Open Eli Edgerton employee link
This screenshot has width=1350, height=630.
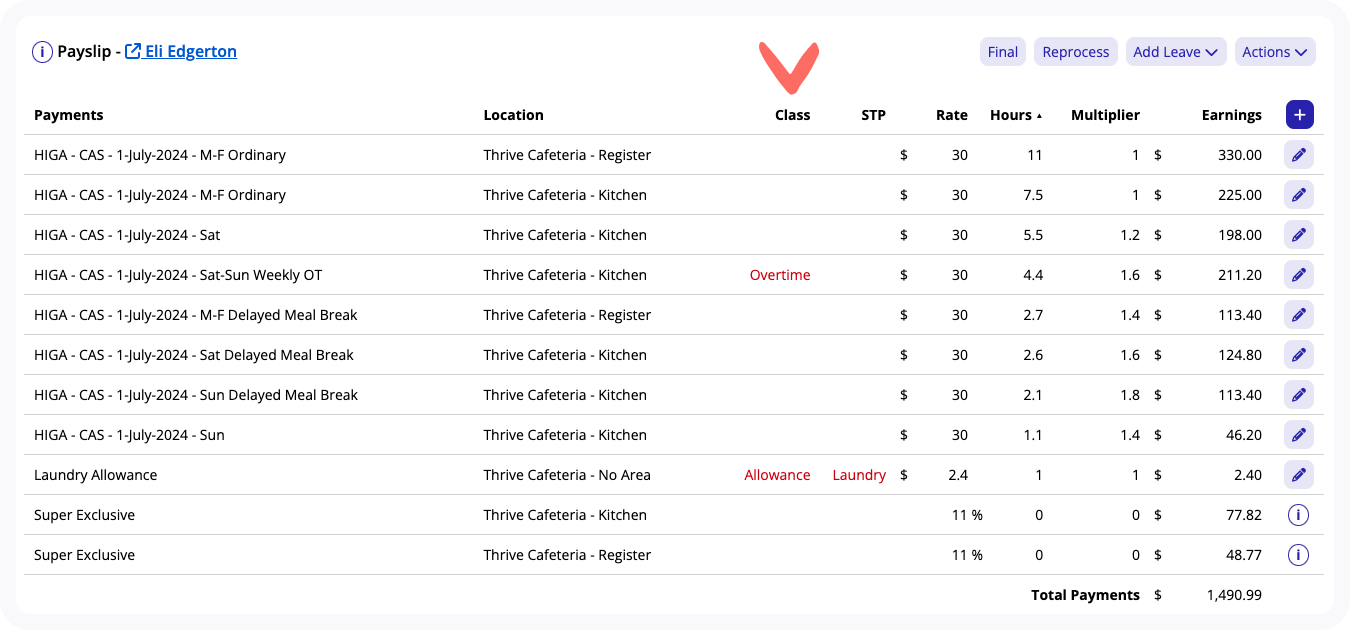click(x=190, y=52)
